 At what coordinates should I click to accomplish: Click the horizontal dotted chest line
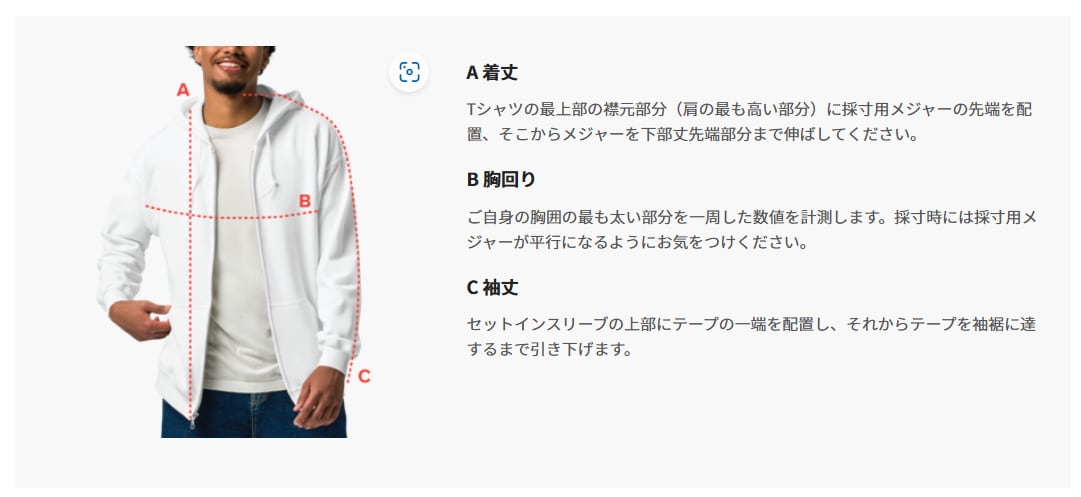click(x=231, y=214)
